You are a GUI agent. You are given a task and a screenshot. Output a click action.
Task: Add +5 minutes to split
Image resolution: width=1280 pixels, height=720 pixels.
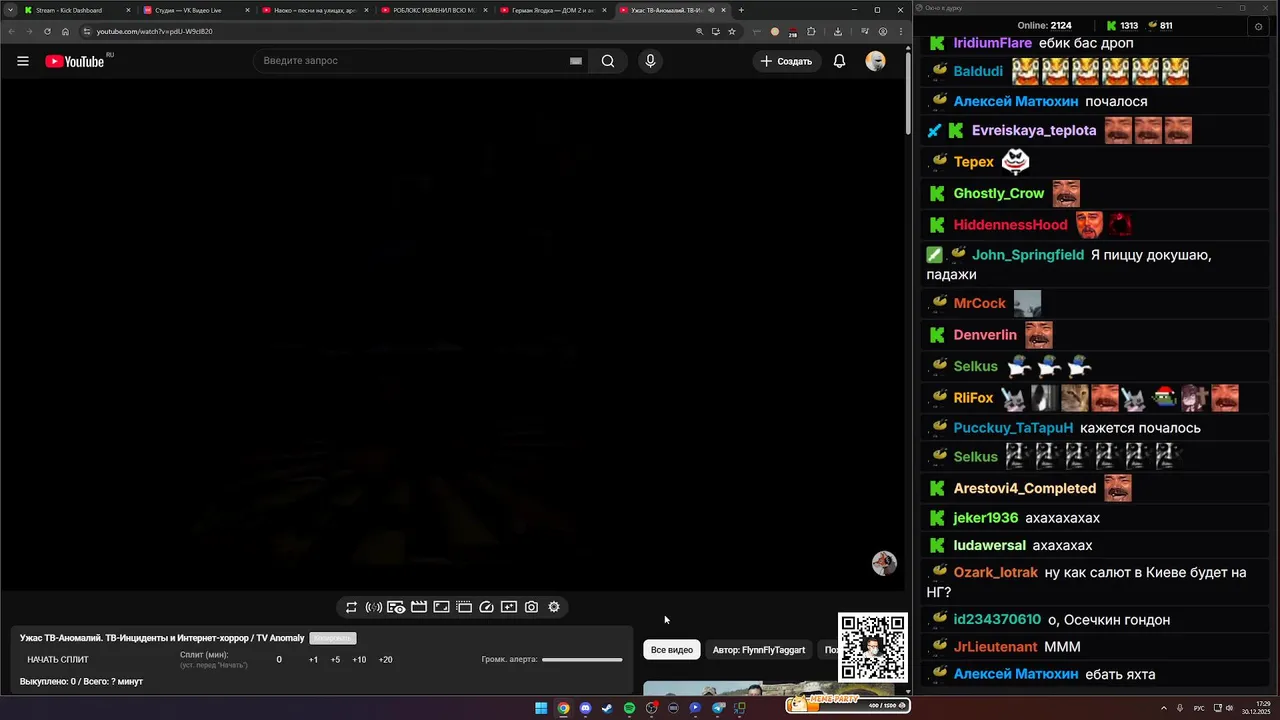[x=335, y=660]
